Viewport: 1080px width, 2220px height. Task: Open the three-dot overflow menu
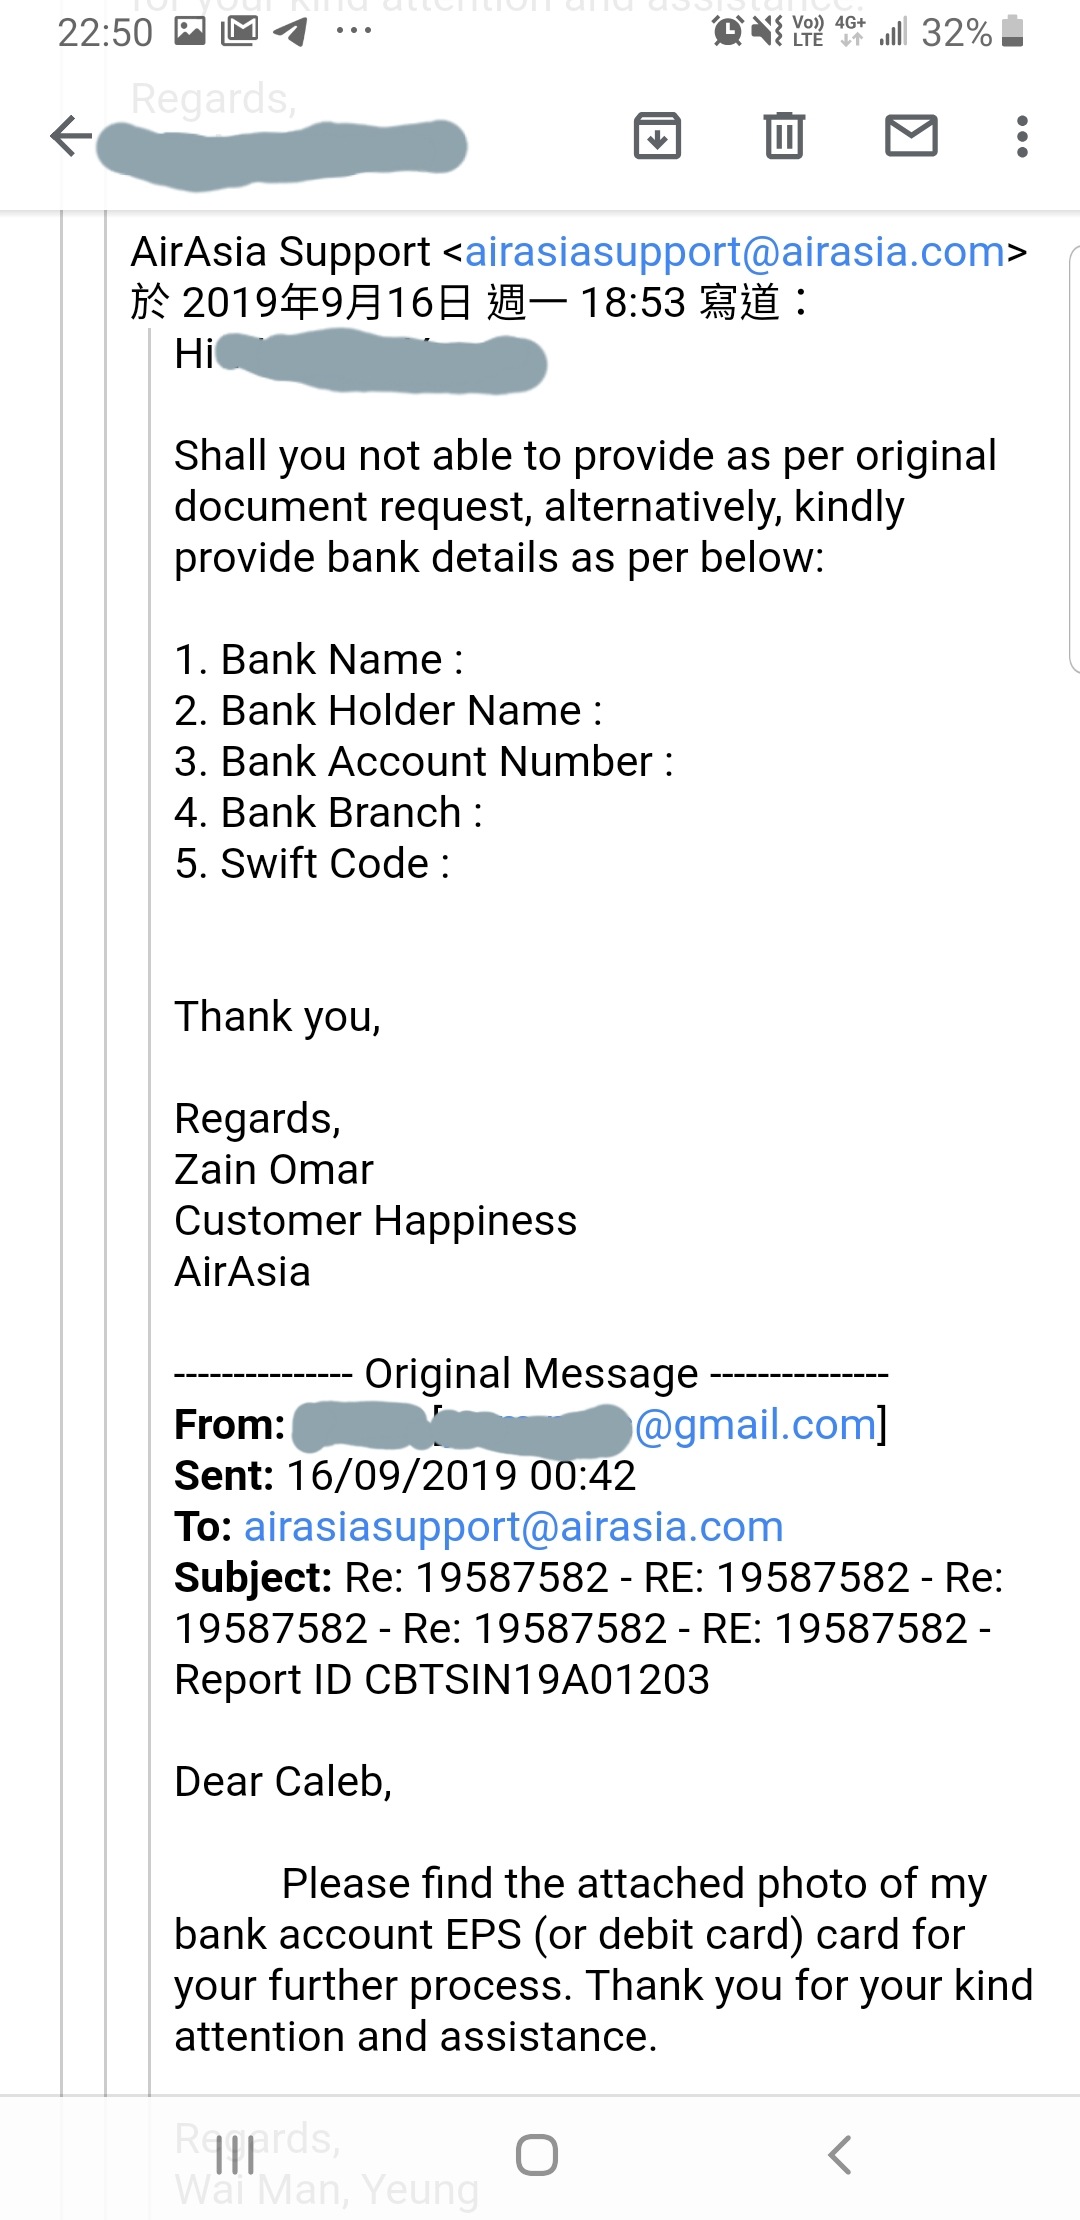1021,136
